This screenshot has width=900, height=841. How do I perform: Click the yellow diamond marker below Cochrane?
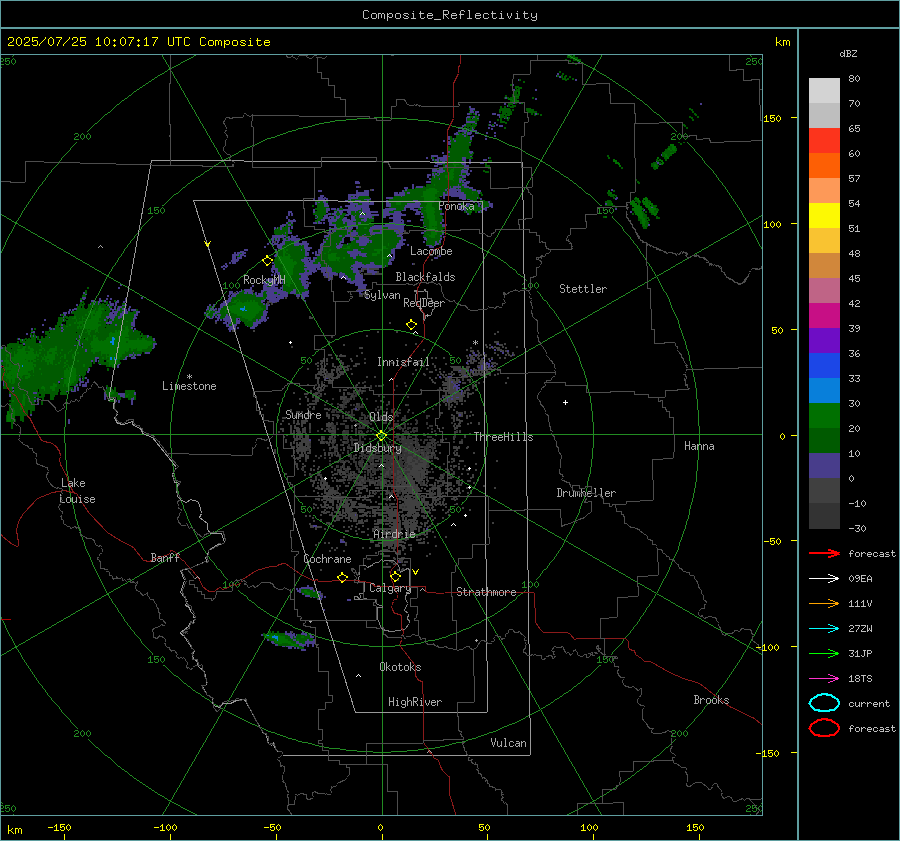click(x=343, y=577)
